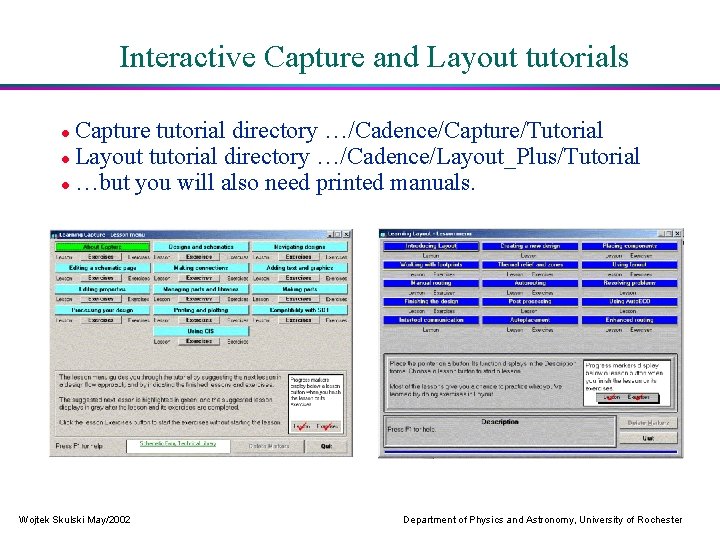Open Managing parts and libraries lesson
This screenshot has height=540, width=720.
tap(201, 289)
